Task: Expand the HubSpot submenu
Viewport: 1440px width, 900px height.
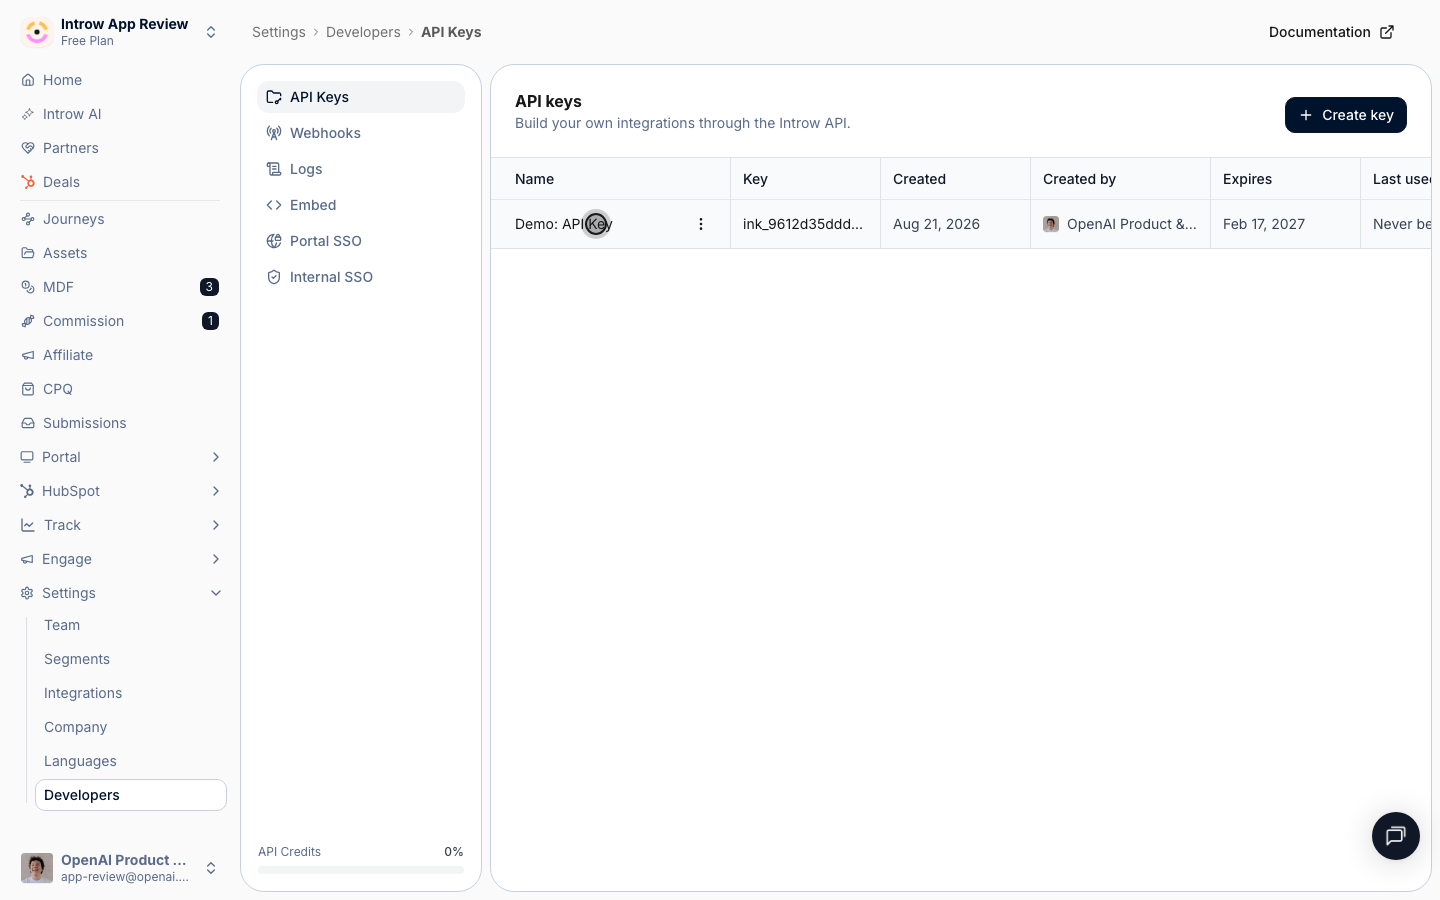Action: coord(216,491)
